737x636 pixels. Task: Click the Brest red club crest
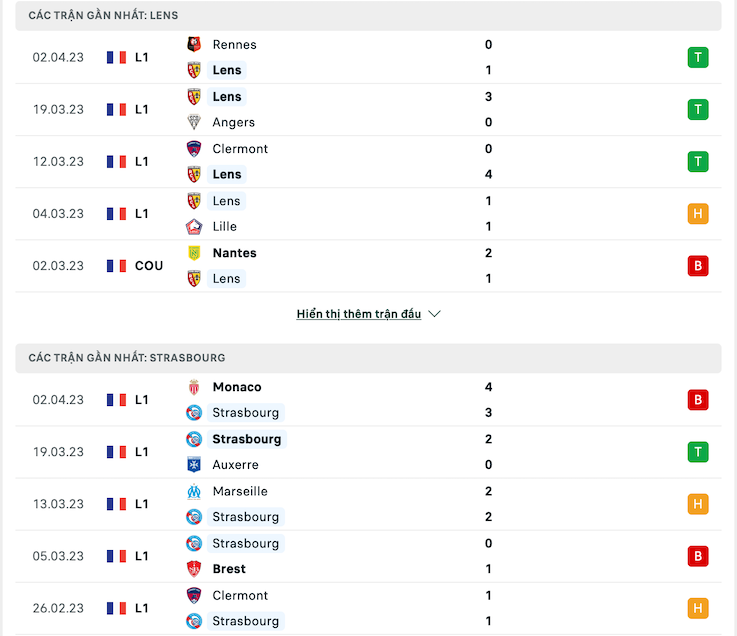(194, 569)
